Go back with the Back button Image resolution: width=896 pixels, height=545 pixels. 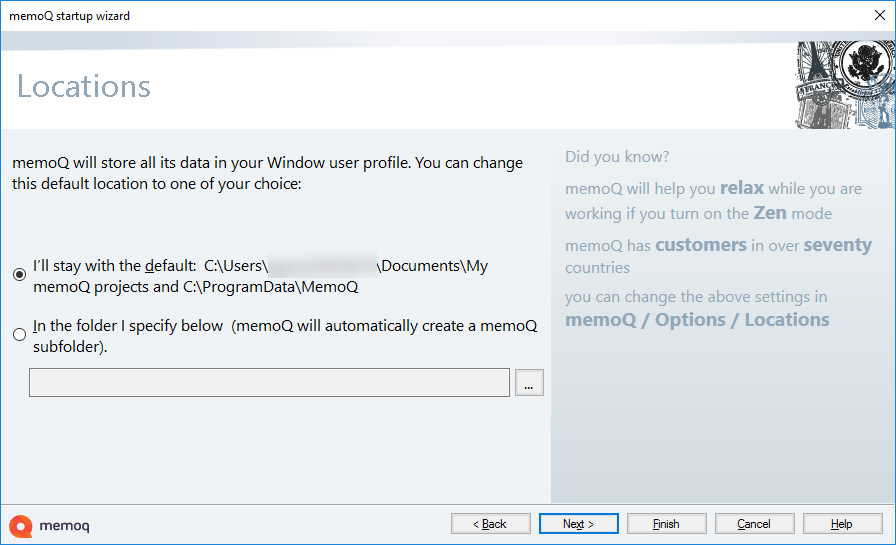491,524
